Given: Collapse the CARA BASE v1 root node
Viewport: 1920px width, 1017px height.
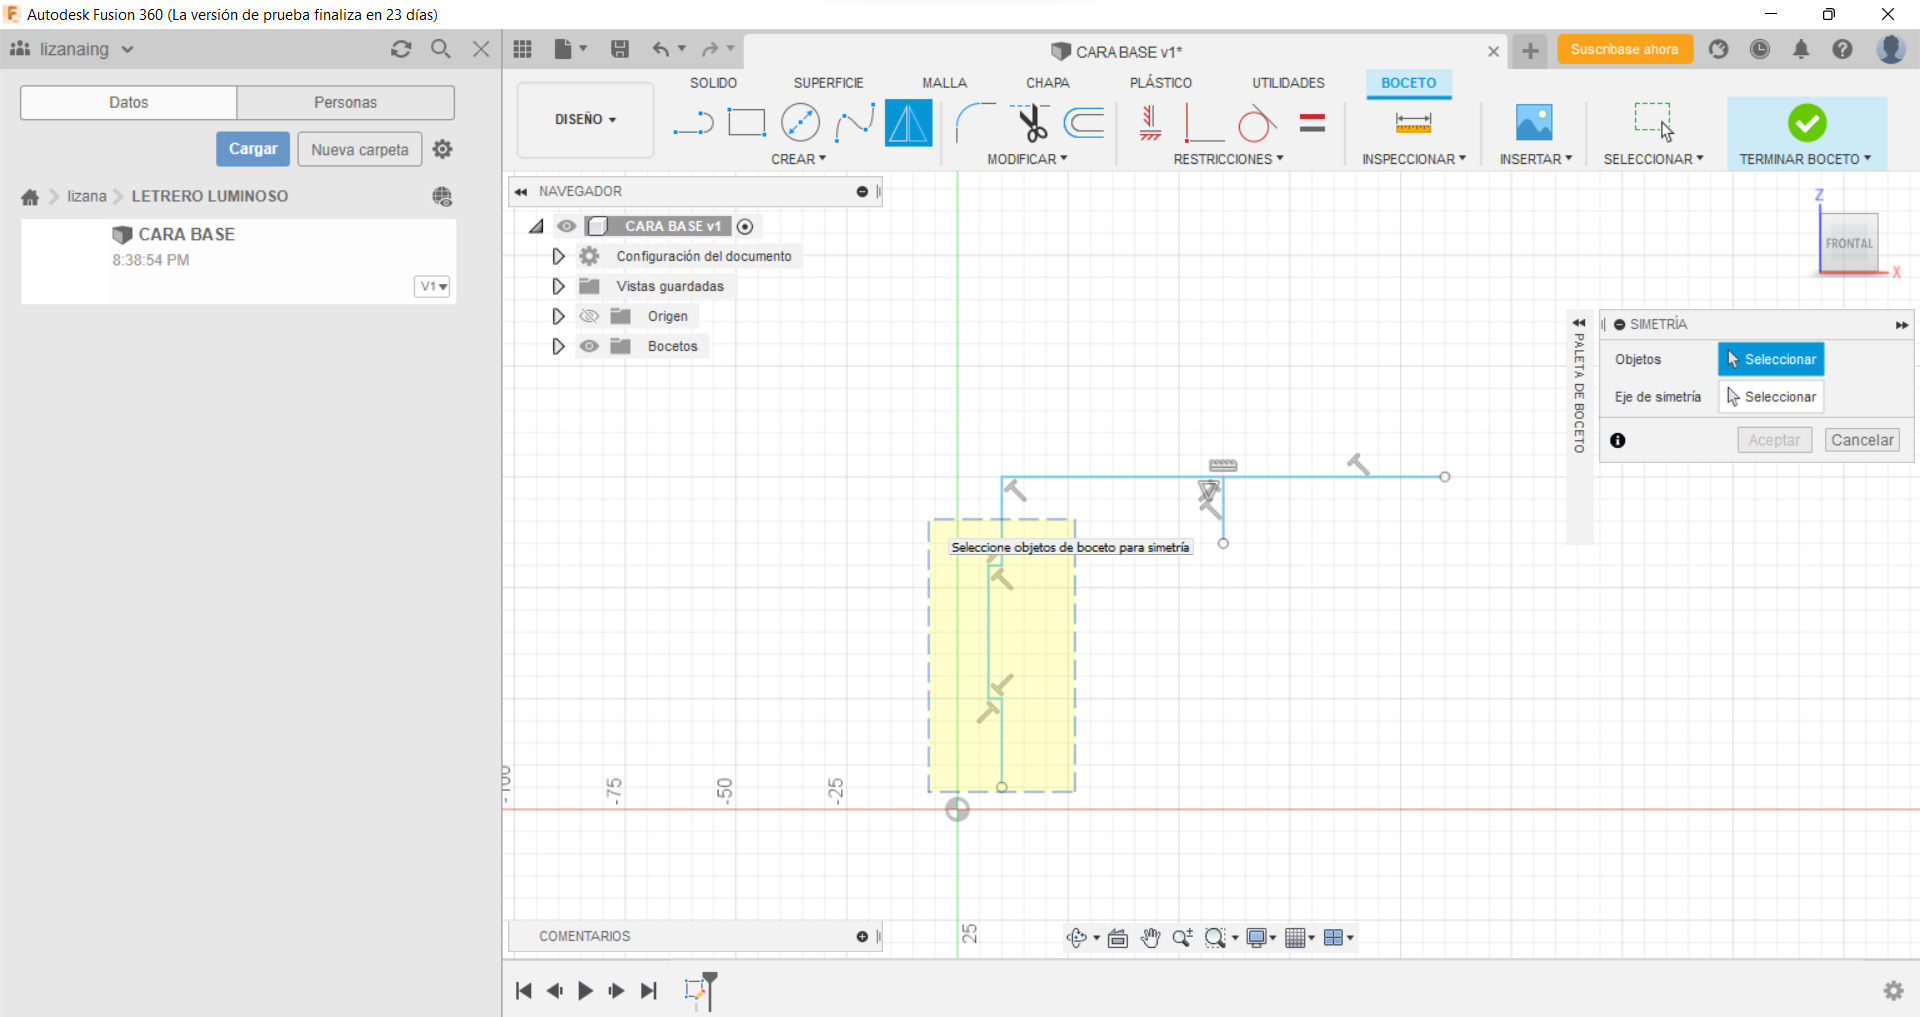Looking at the screenshot, I should (x=537, y=226).
